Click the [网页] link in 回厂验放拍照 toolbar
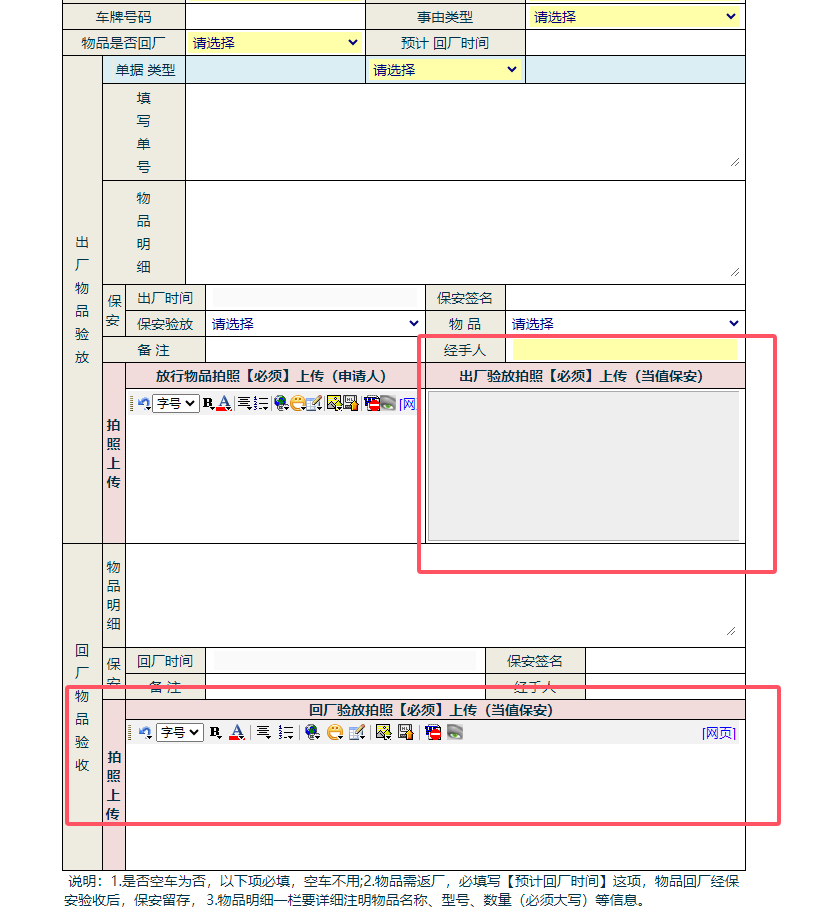Viewport: 813px width, 922px height. click(x=719, y=733)
